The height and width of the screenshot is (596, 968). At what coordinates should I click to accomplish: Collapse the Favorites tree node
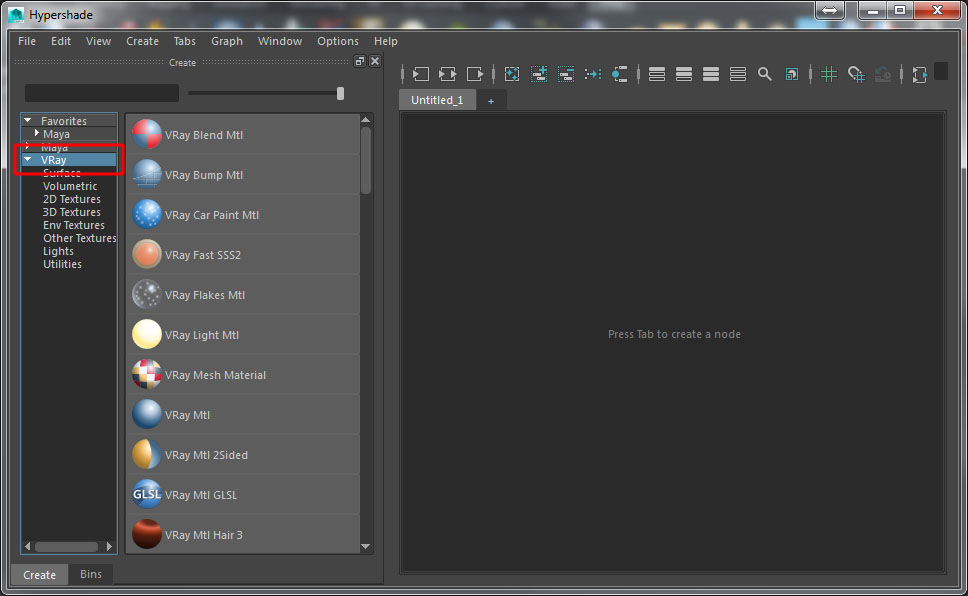28,120
